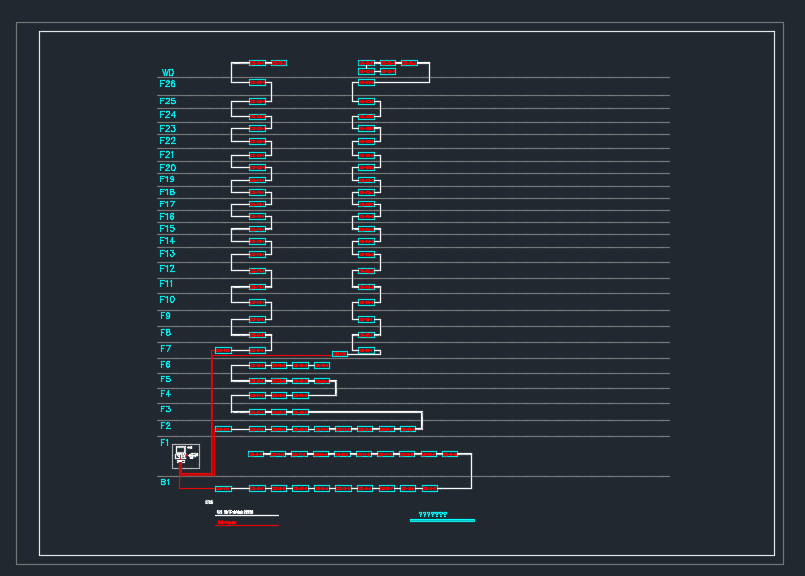Select the F23 floor label

coord(167,128)
